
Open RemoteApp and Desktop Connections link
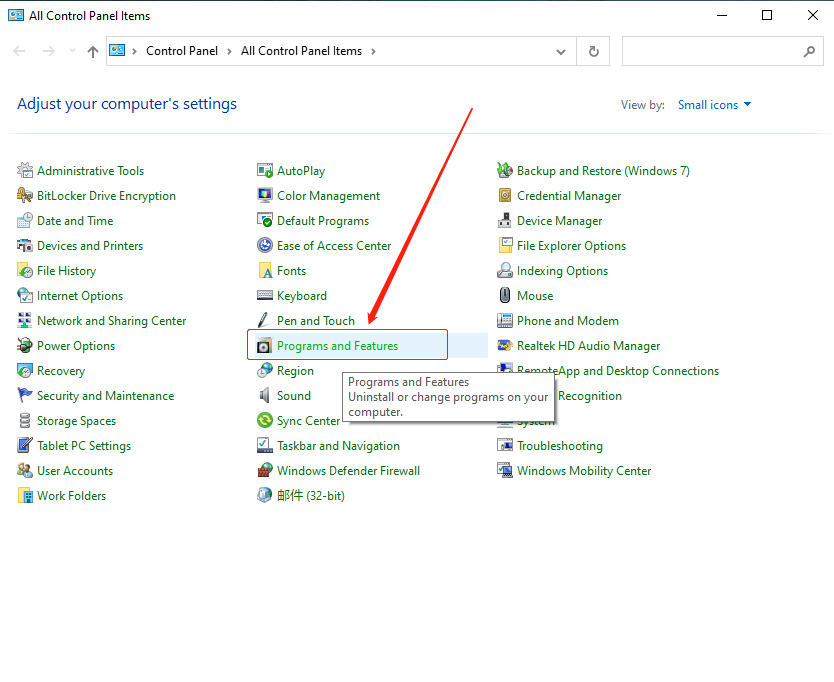coord(618,371)
